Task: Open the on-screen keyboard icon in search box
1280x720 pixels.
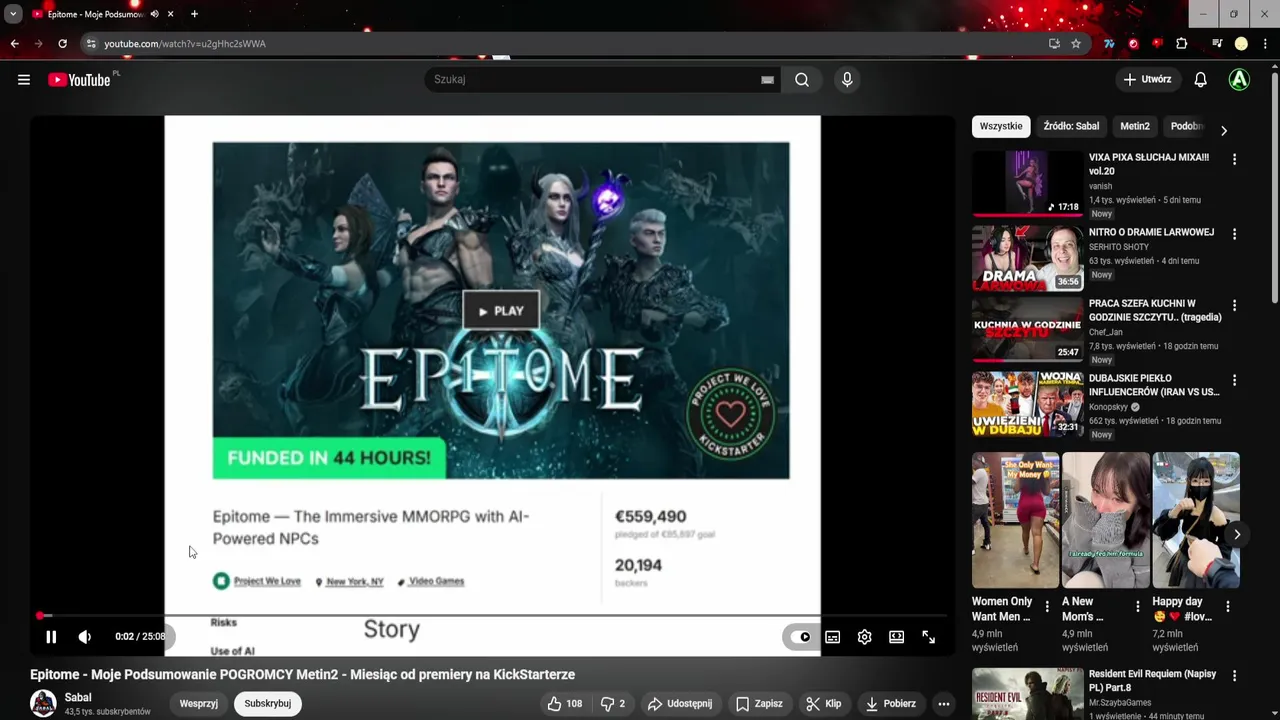Action: (x=767, y=80)
